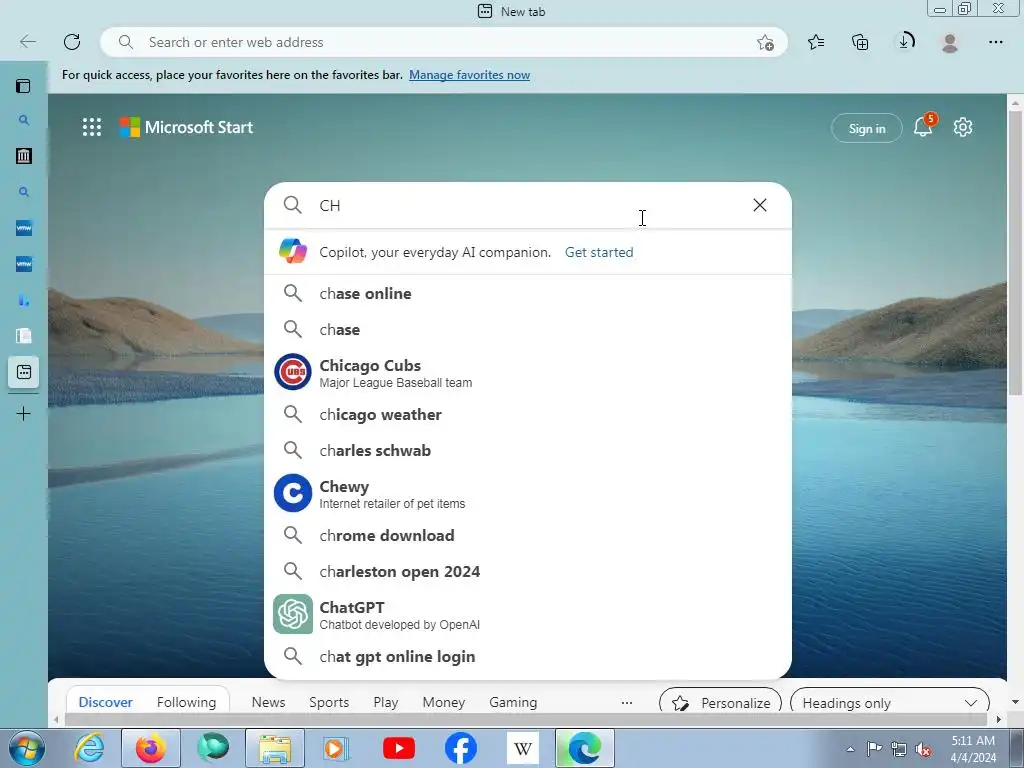Open the News tab
1024x768 pixels.
268,702
